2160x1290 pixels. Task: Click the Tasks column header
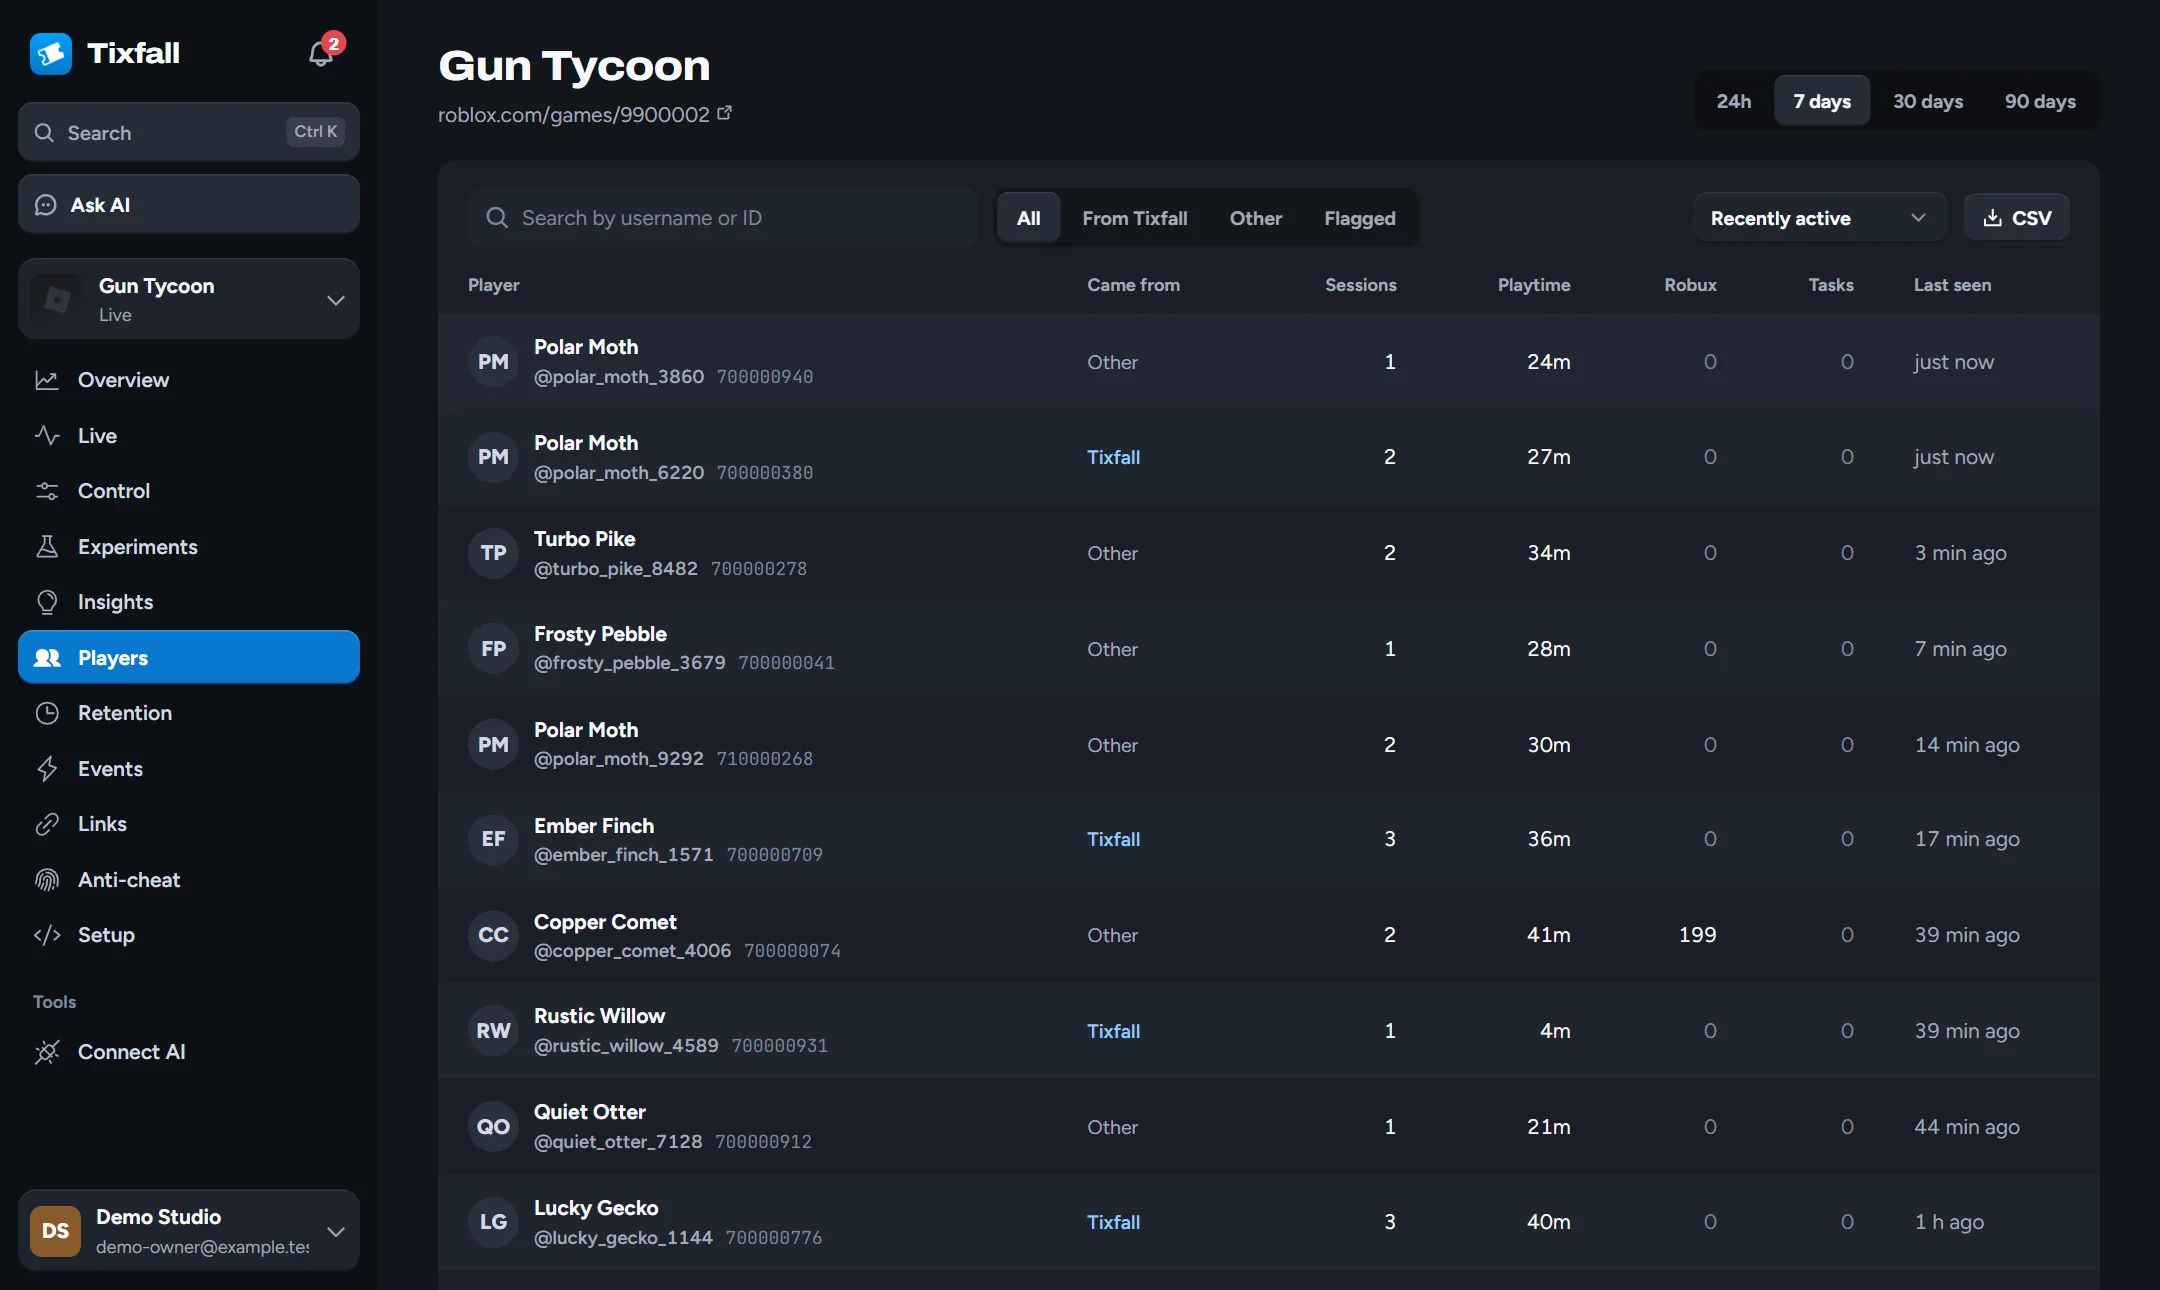(1830, 285)
